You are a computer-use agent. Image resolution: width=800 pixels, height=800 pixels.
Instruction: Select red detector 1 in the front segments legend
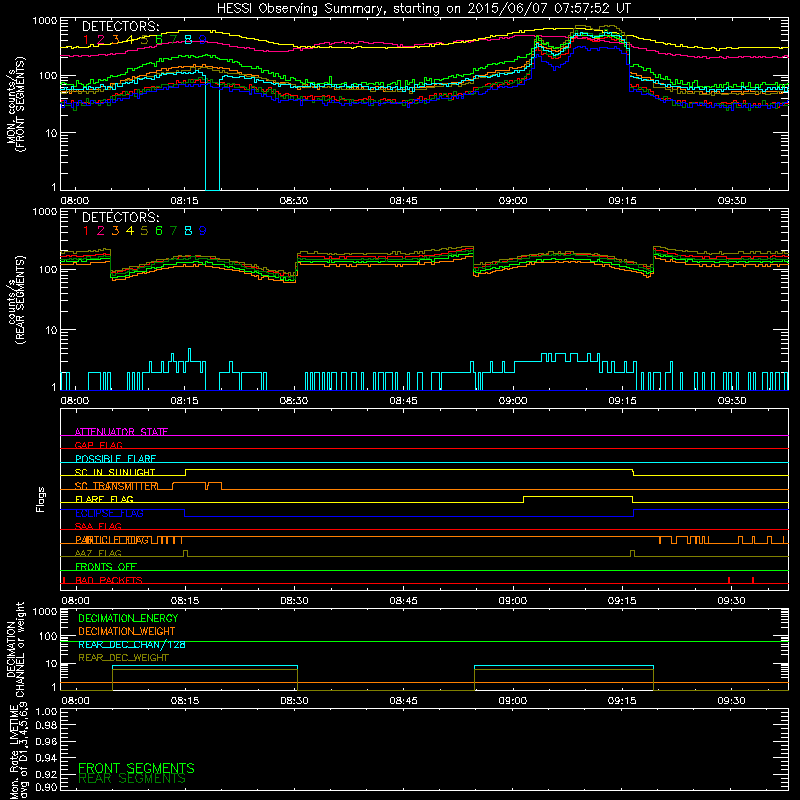point(86,39)
